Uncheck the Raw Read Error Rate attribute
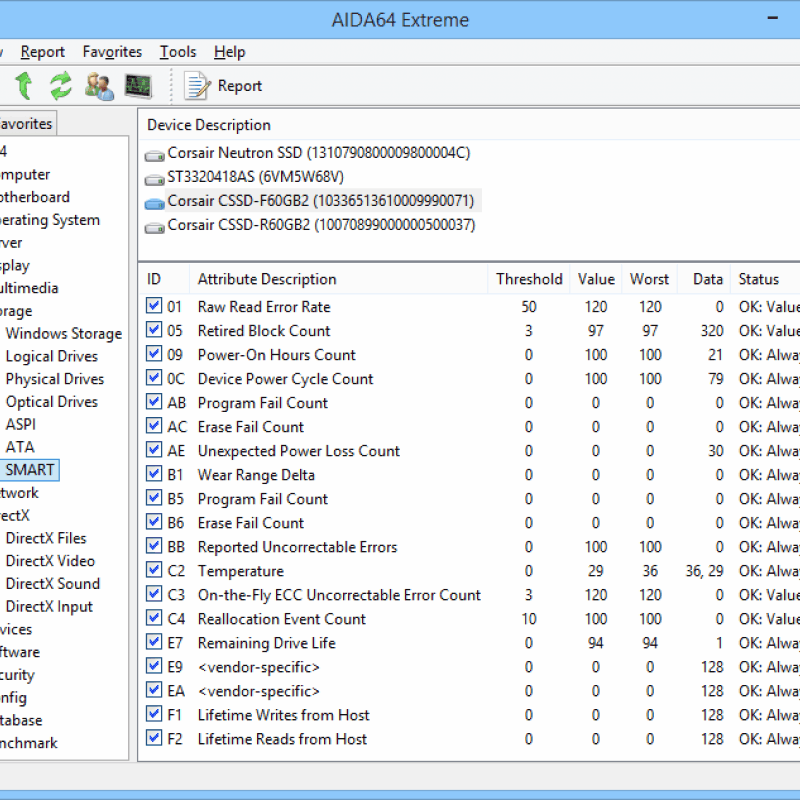Viewport: 800px width, 800px height. (154, 307)
